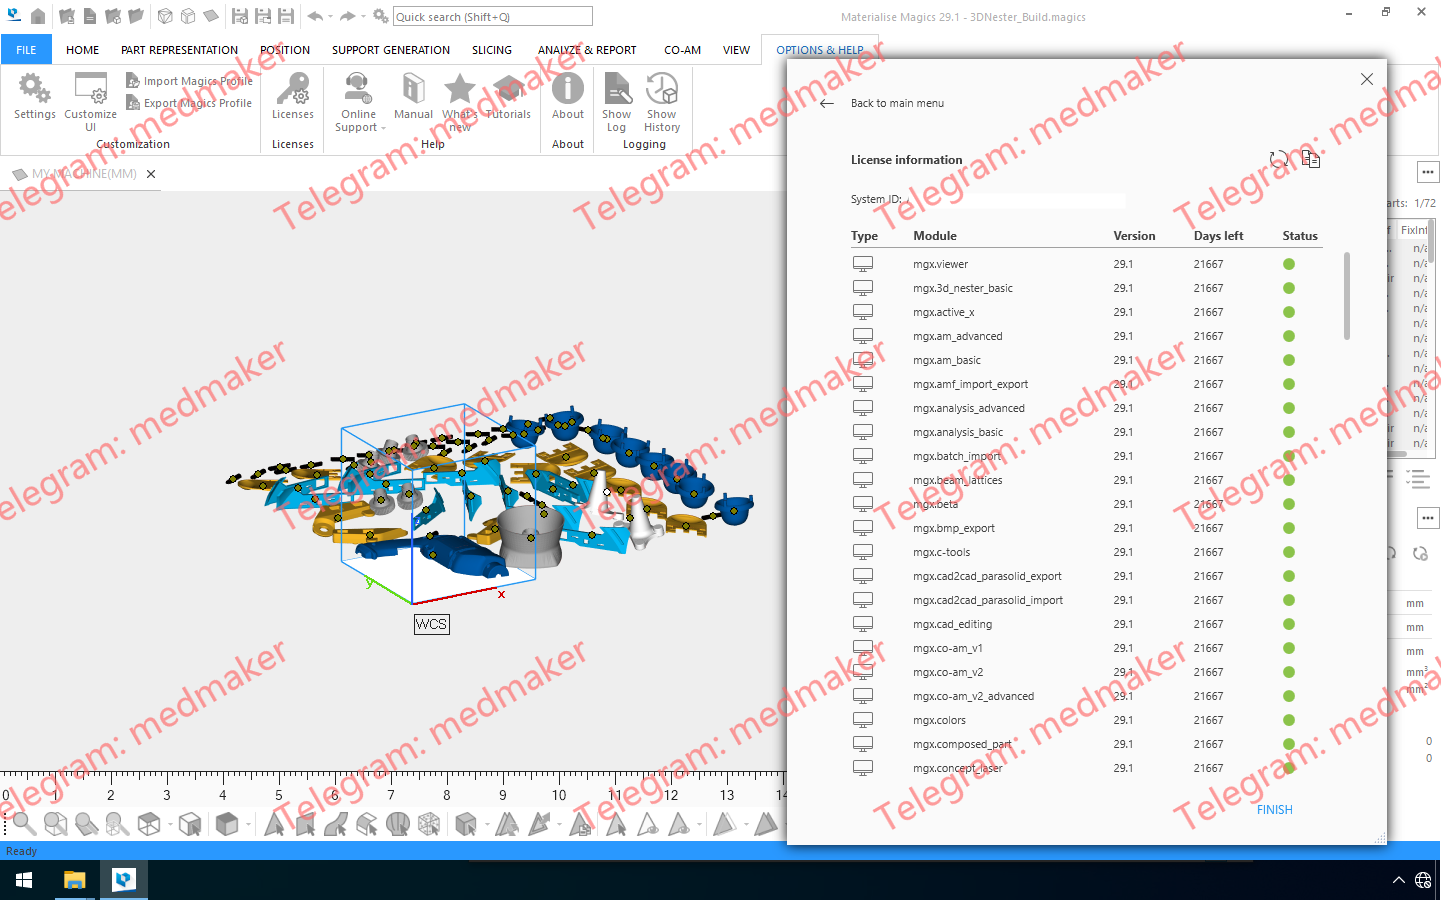The width and height of the screenshot is (1441, 901).
Task: Click the Show Log icon
Action: [617, 91]
